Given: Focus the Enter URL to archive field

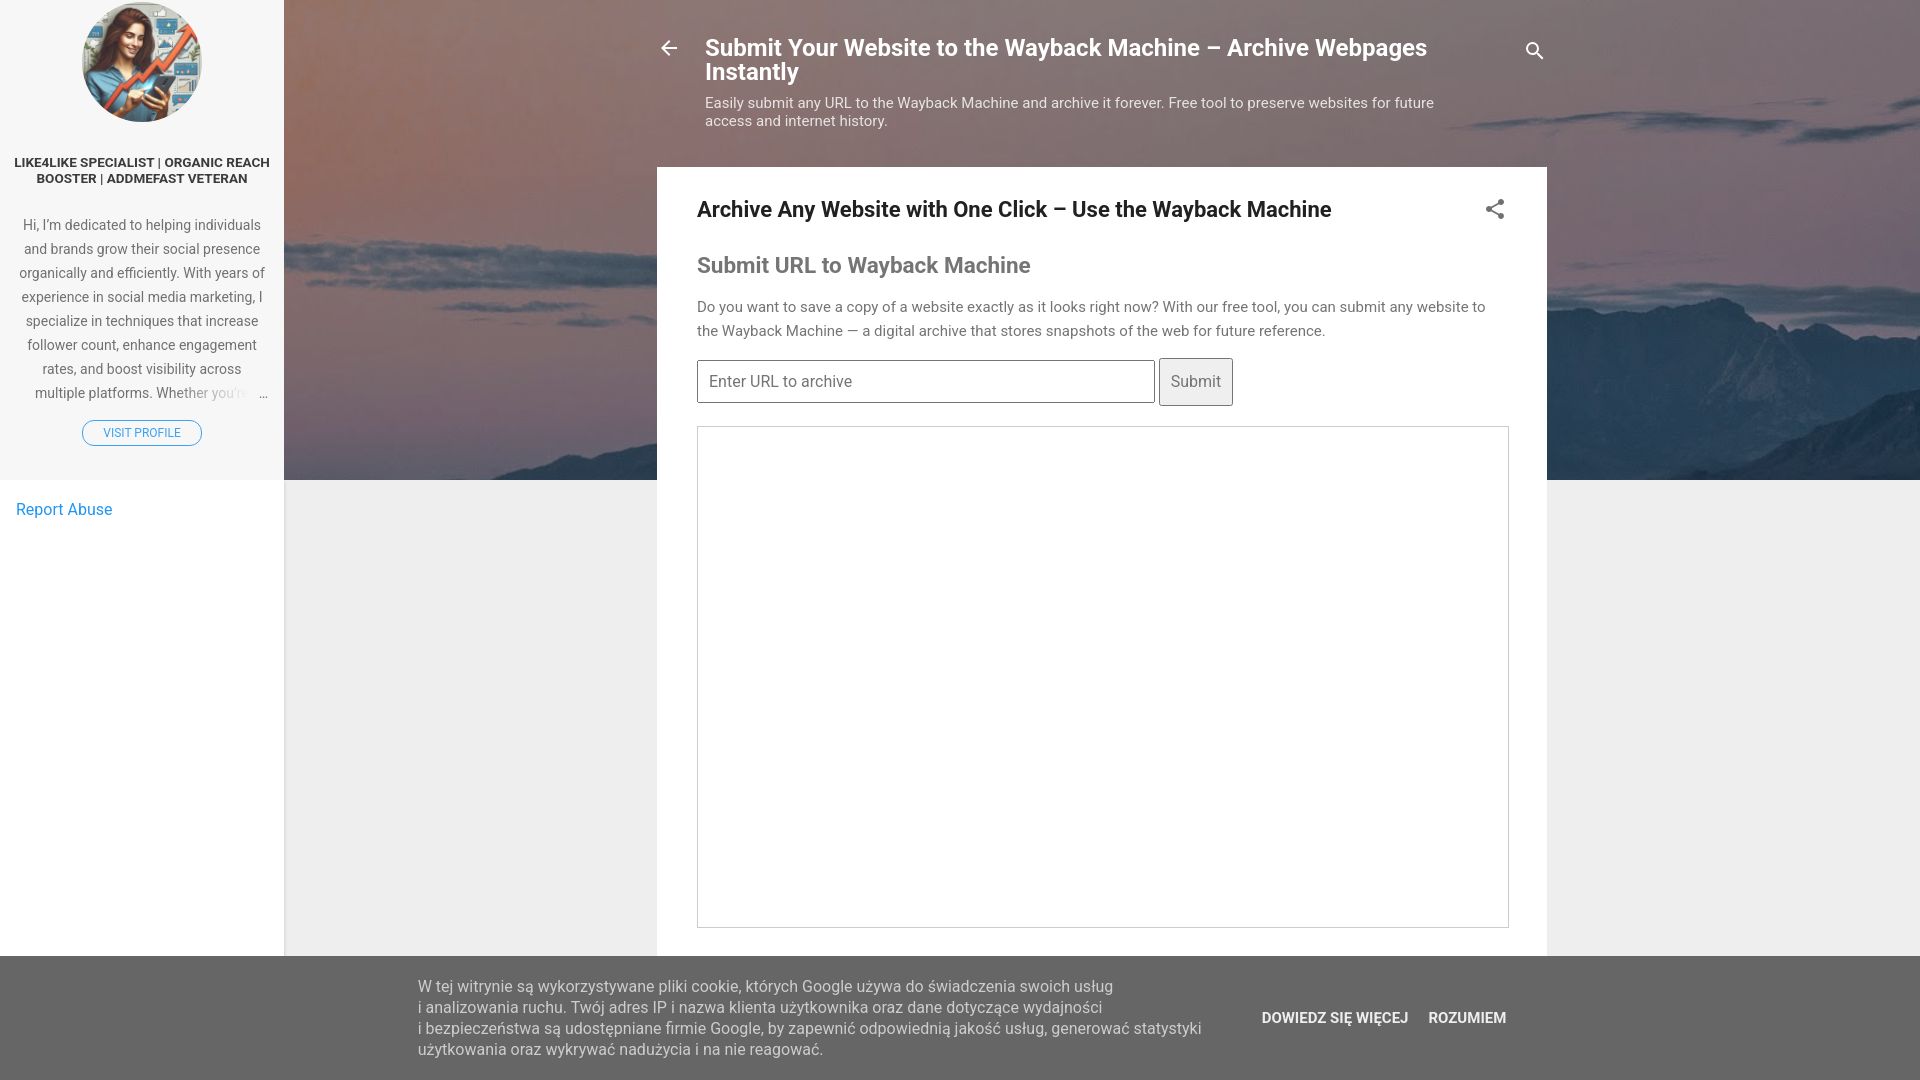Looking at the screenshot, I should tap(925, 381).
